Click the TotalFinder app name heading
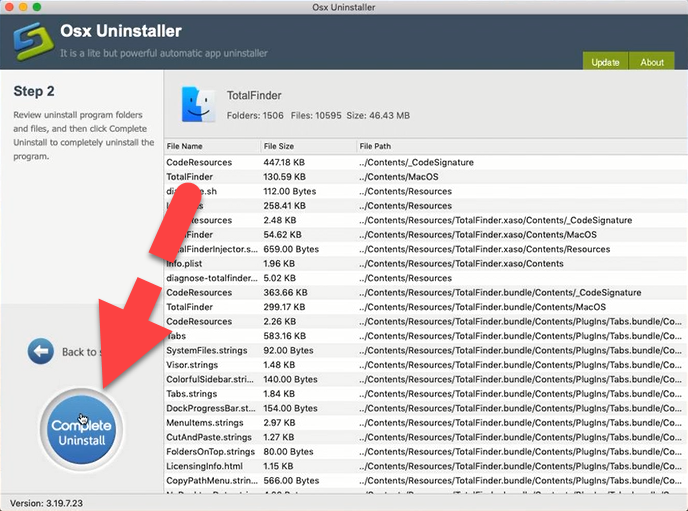Image resolution: width=688 pixels, height=511 pixels. pyautogui.click(x=254, y=96)
